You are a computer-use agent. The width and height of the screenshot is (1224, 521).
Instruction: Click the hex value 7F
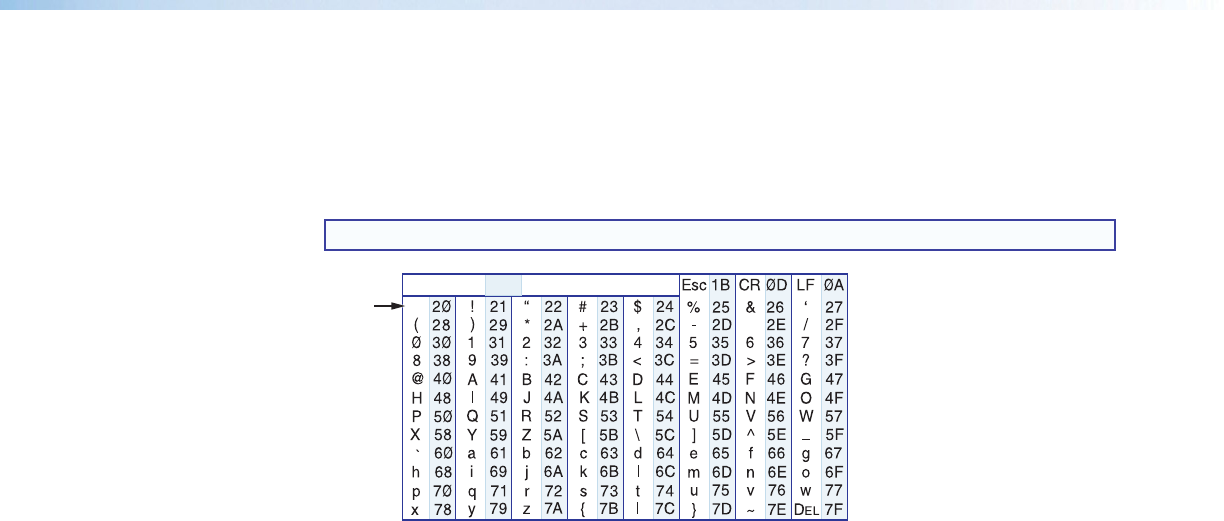833,511
